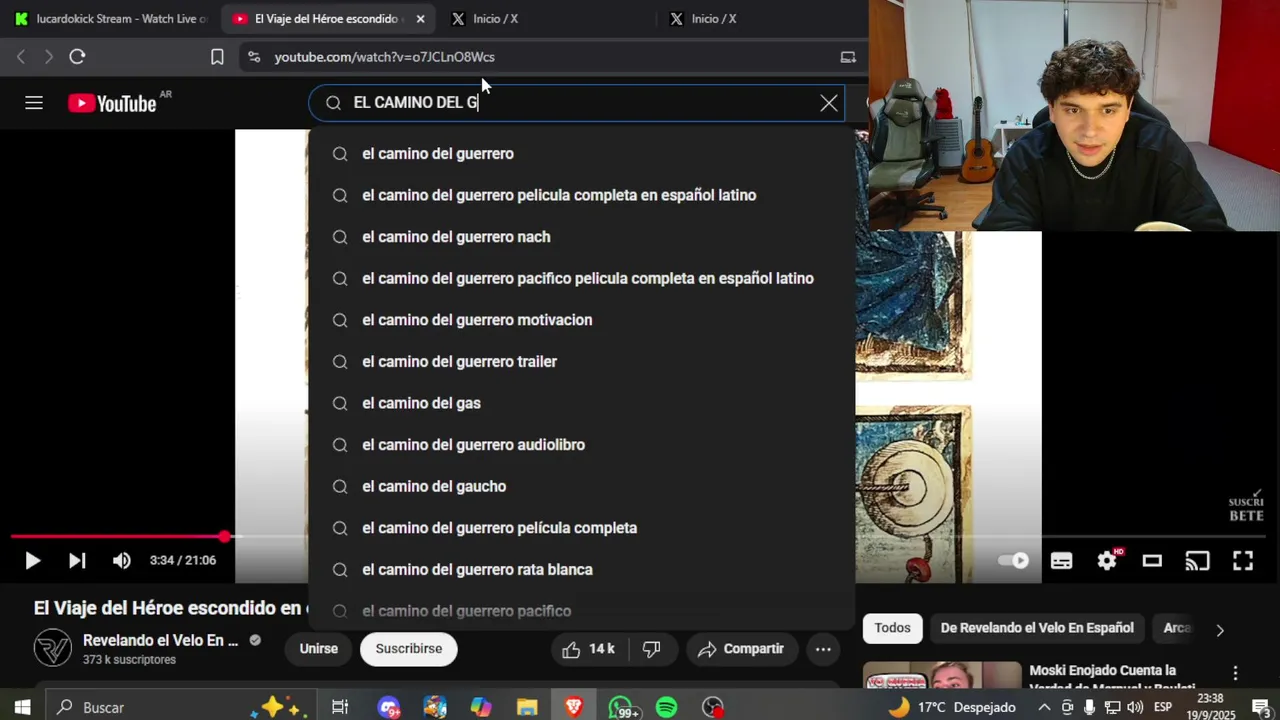The width and height of the screenshot is (1280, 720).
Task: Open Discord from the taskbar
Action: (389, 707)
